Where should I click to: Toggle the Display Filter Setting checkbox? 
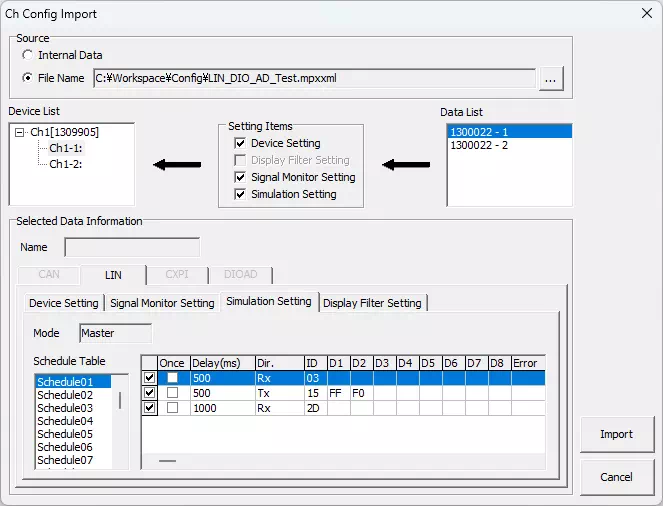240,160
